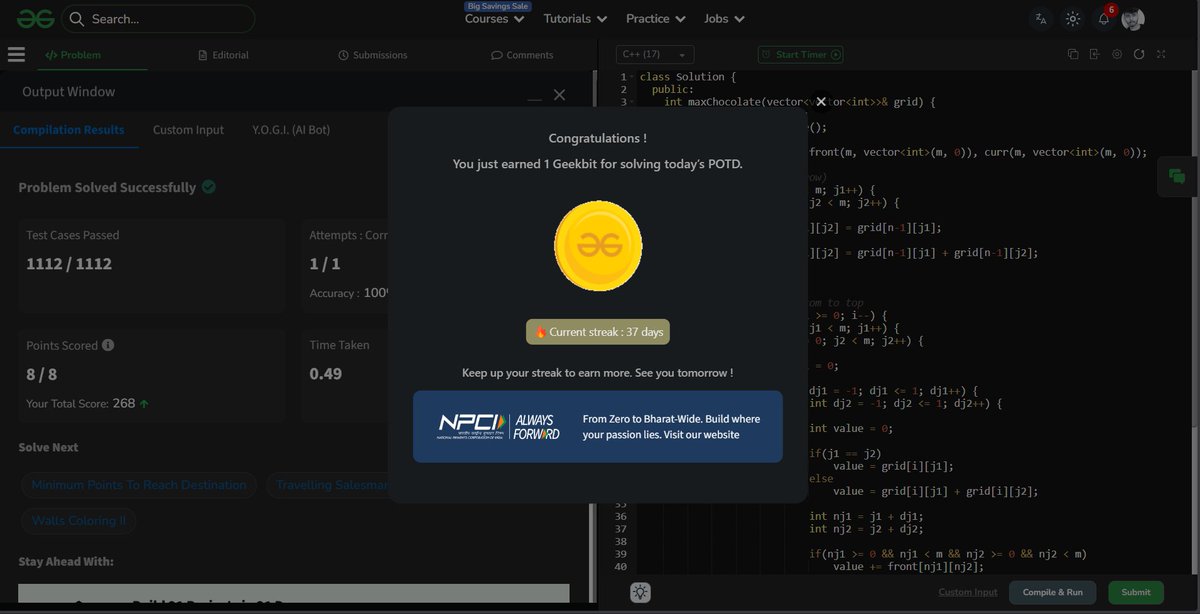Open editor settings gear icon
Image resolution: width=1200 pixels, height=614 pixels.
point(1117,54)
